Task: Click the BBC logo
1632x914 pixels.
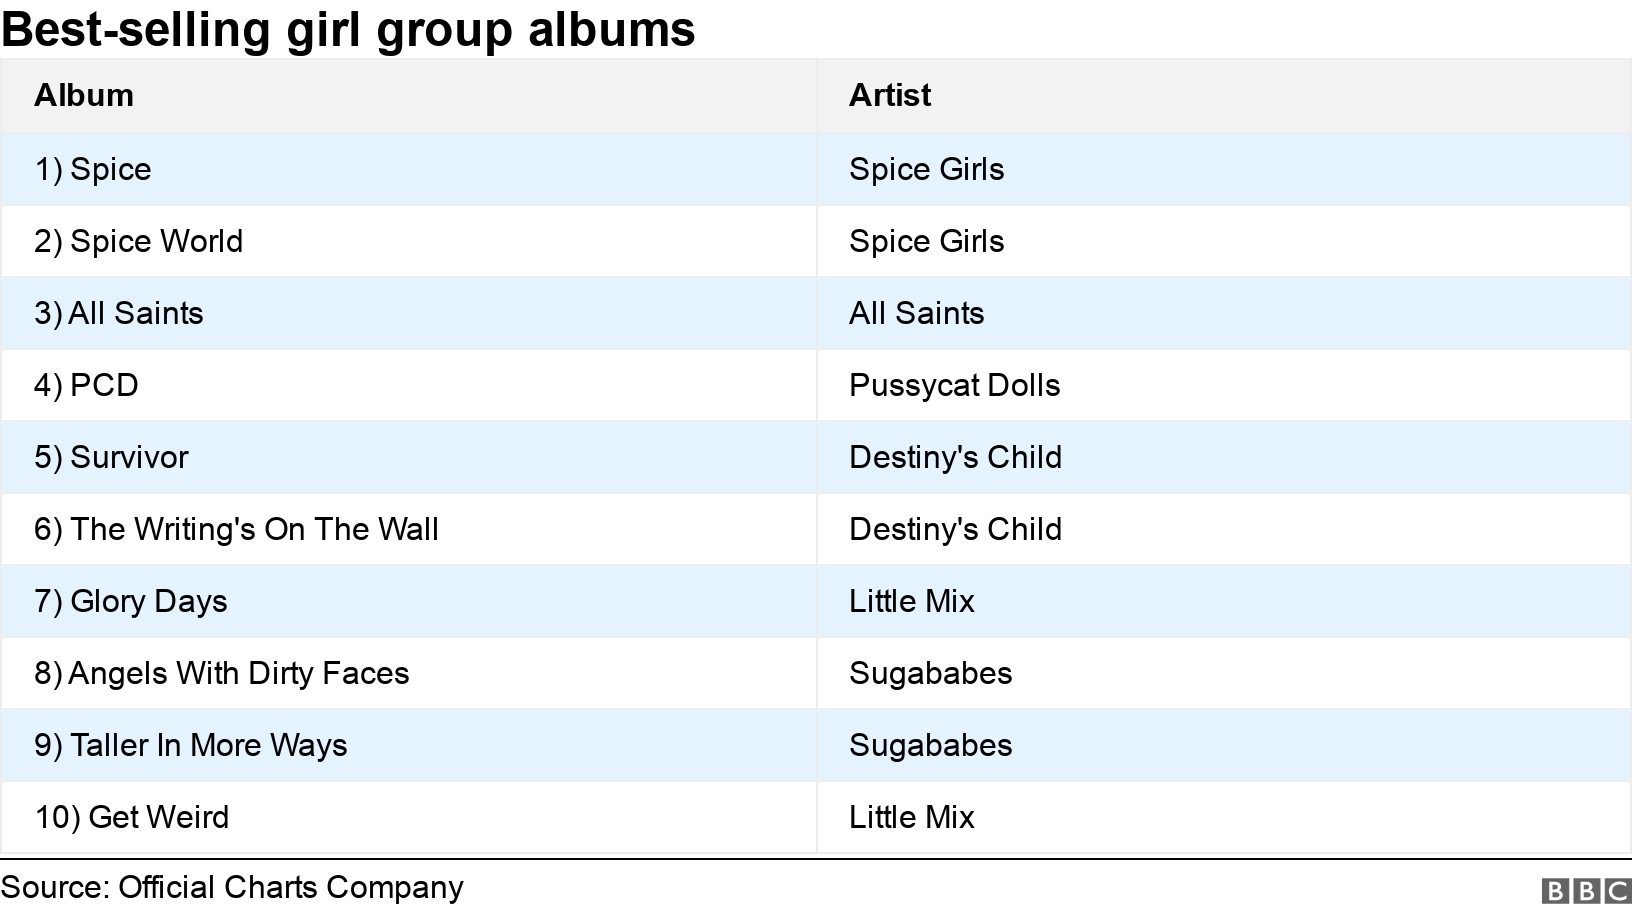Action: 1586,890
